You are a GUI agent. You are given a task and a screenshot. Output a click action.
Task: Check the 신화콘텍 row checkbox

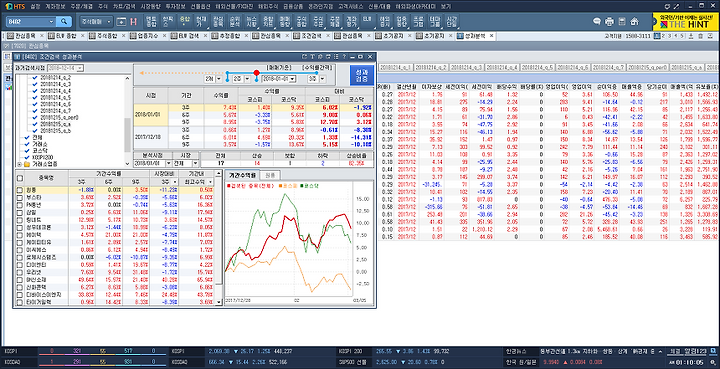(20, 287)
